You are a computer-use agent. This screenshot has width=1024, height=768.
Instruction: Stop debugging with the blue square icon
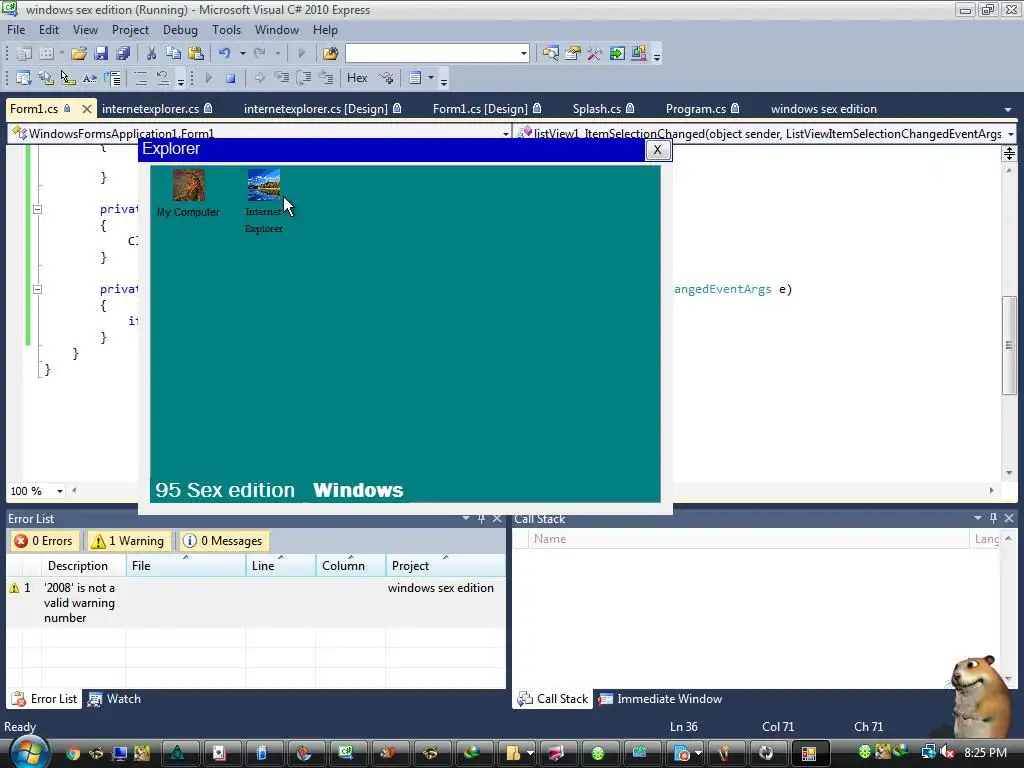(x=231, y=78)
